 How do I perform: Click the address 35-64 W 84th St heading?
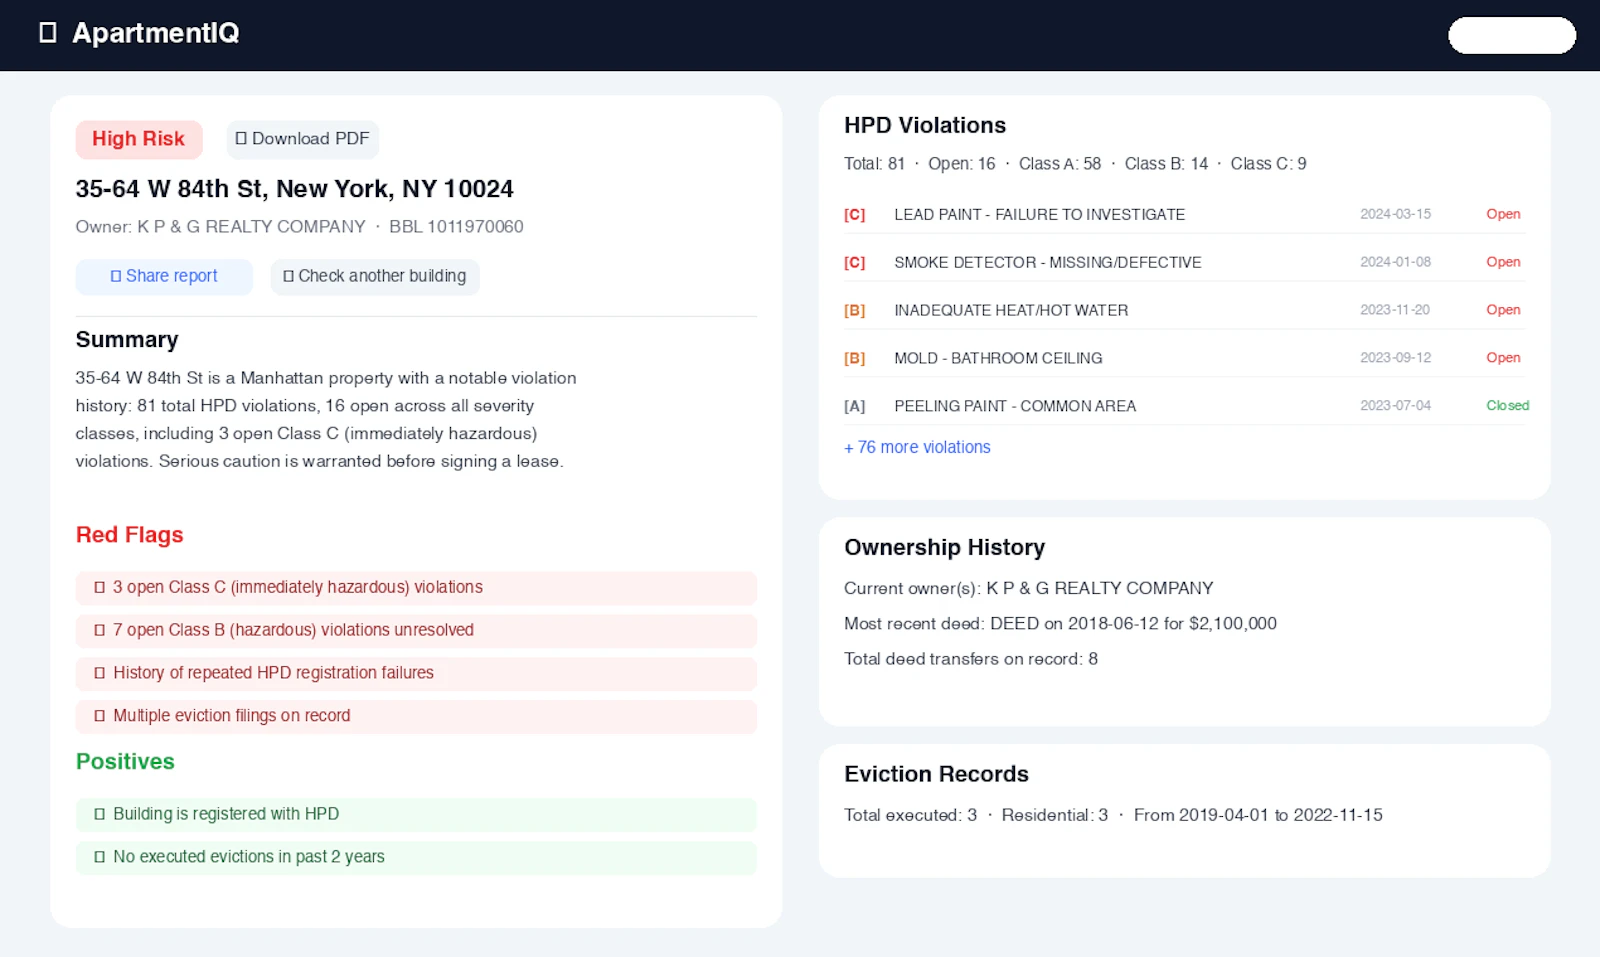(x=294, y=189)
